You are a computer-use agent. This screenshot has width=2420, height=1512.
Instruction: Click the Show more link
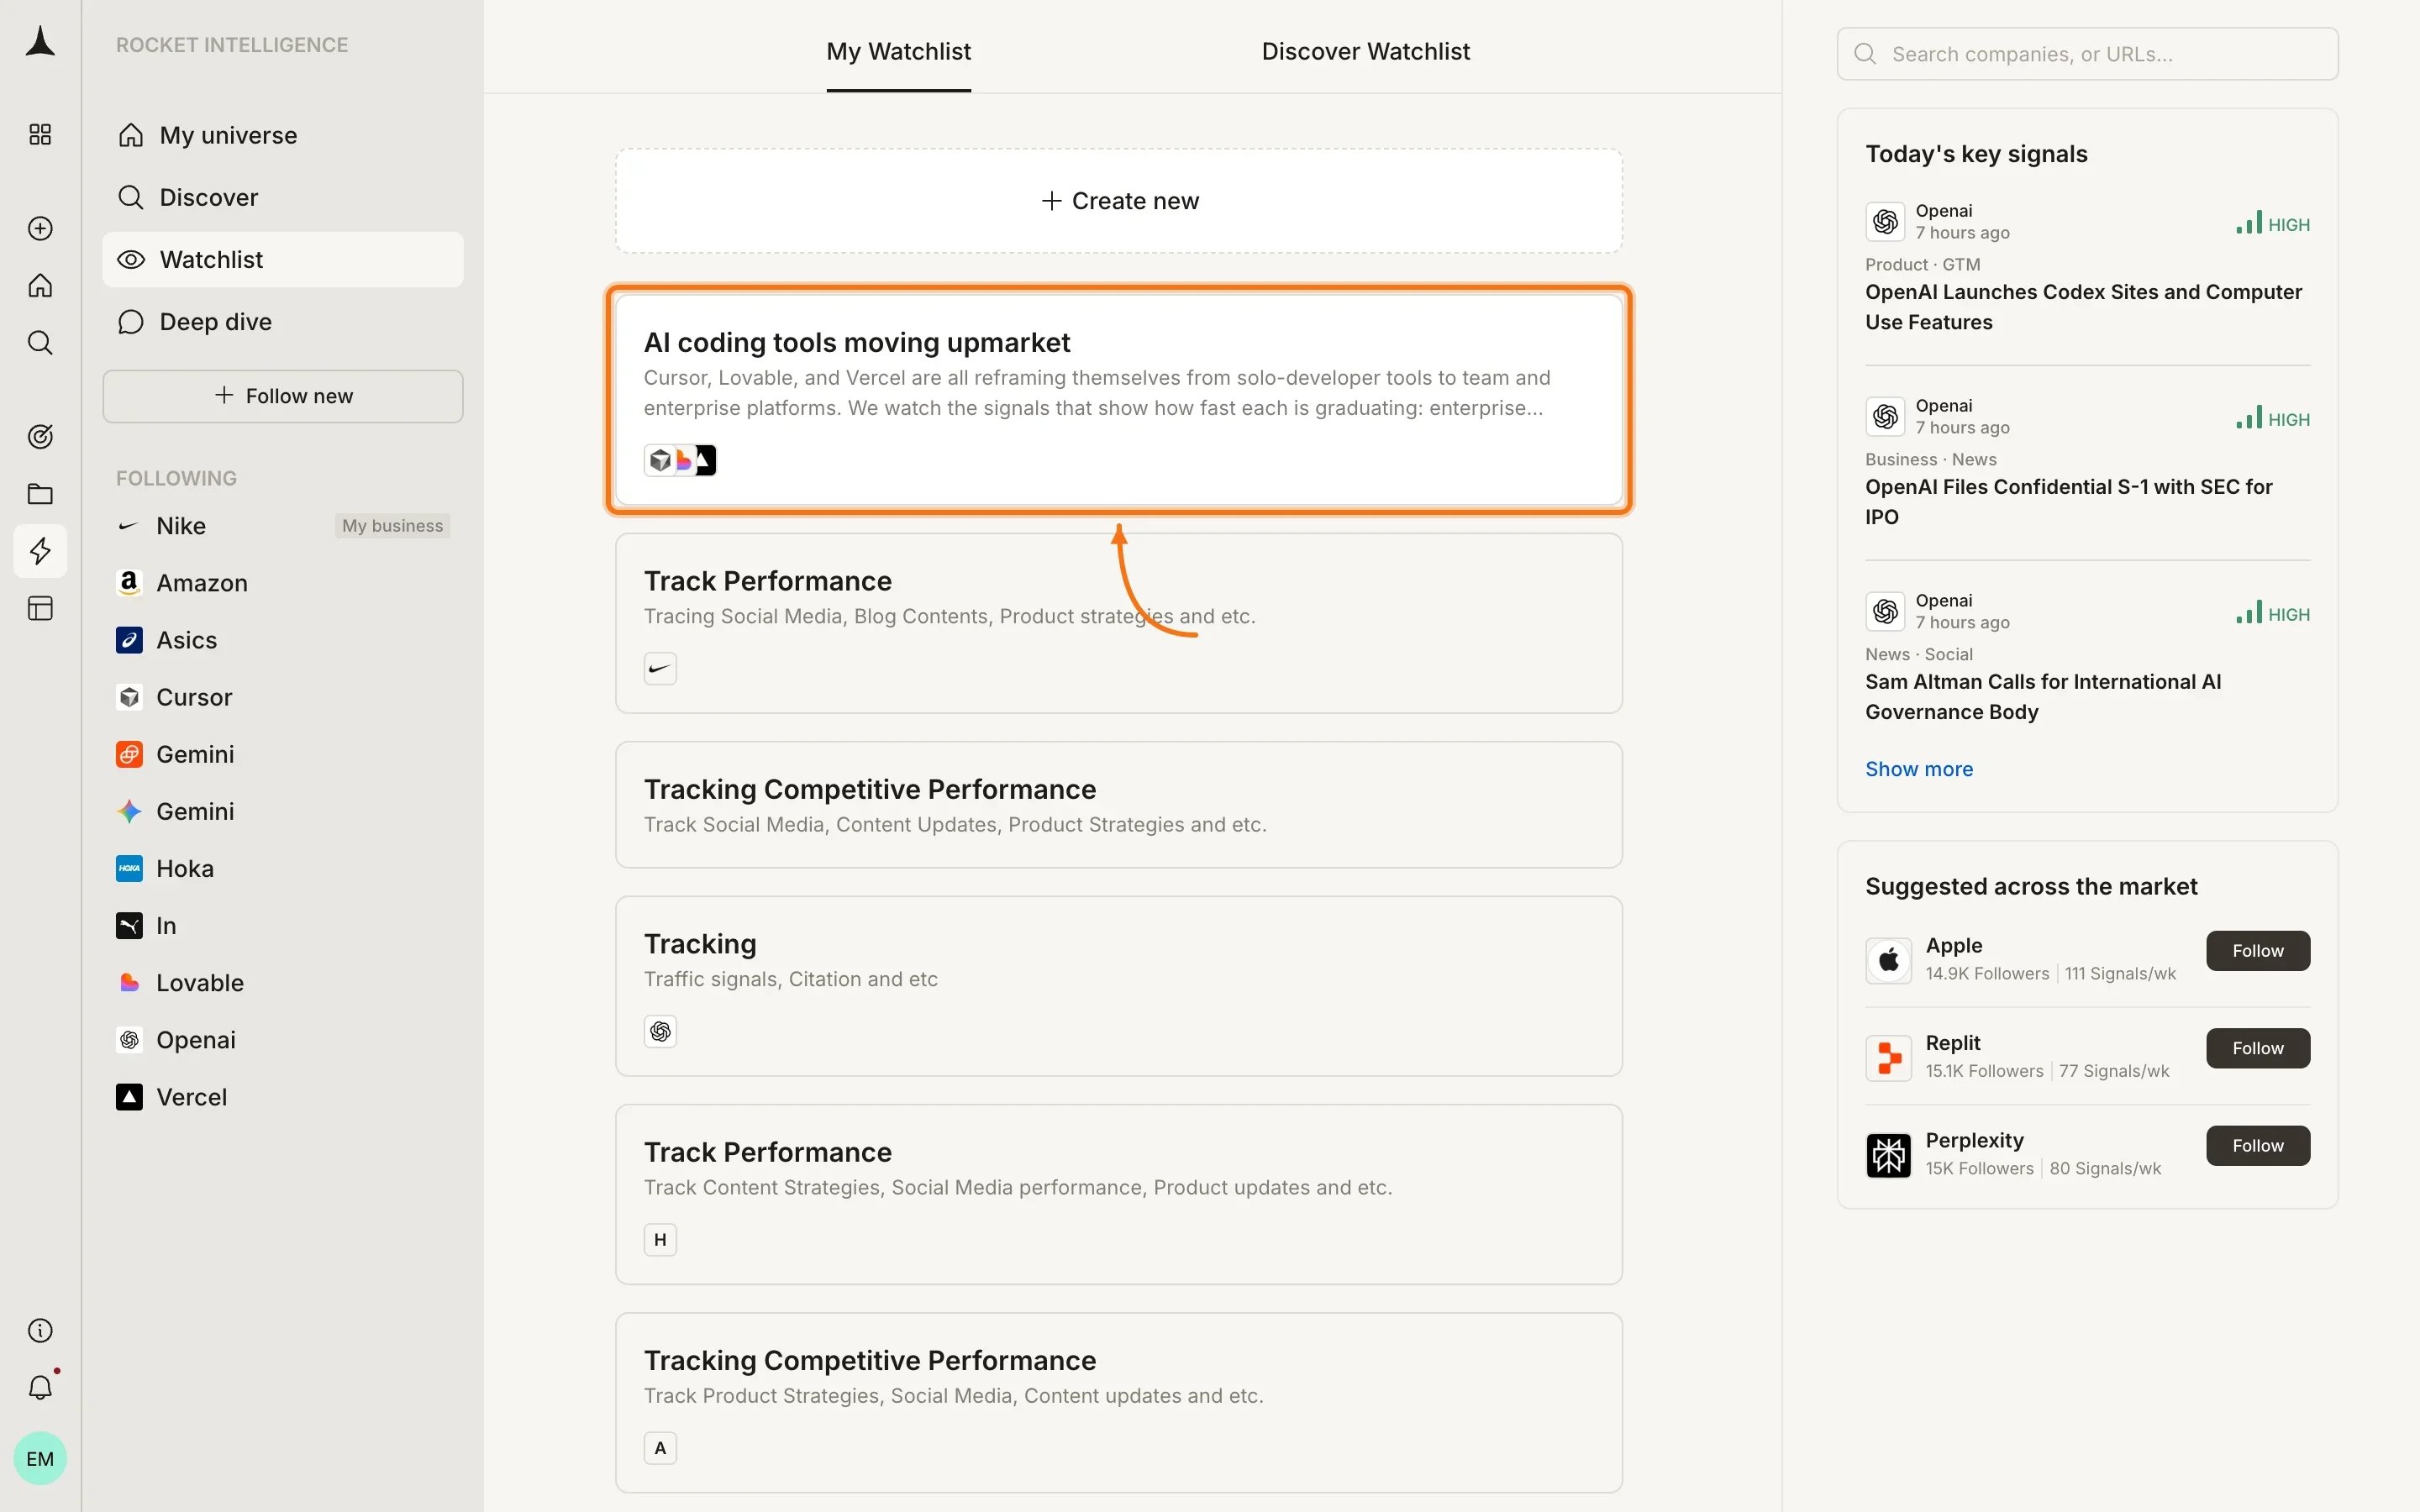[1918, 769]
